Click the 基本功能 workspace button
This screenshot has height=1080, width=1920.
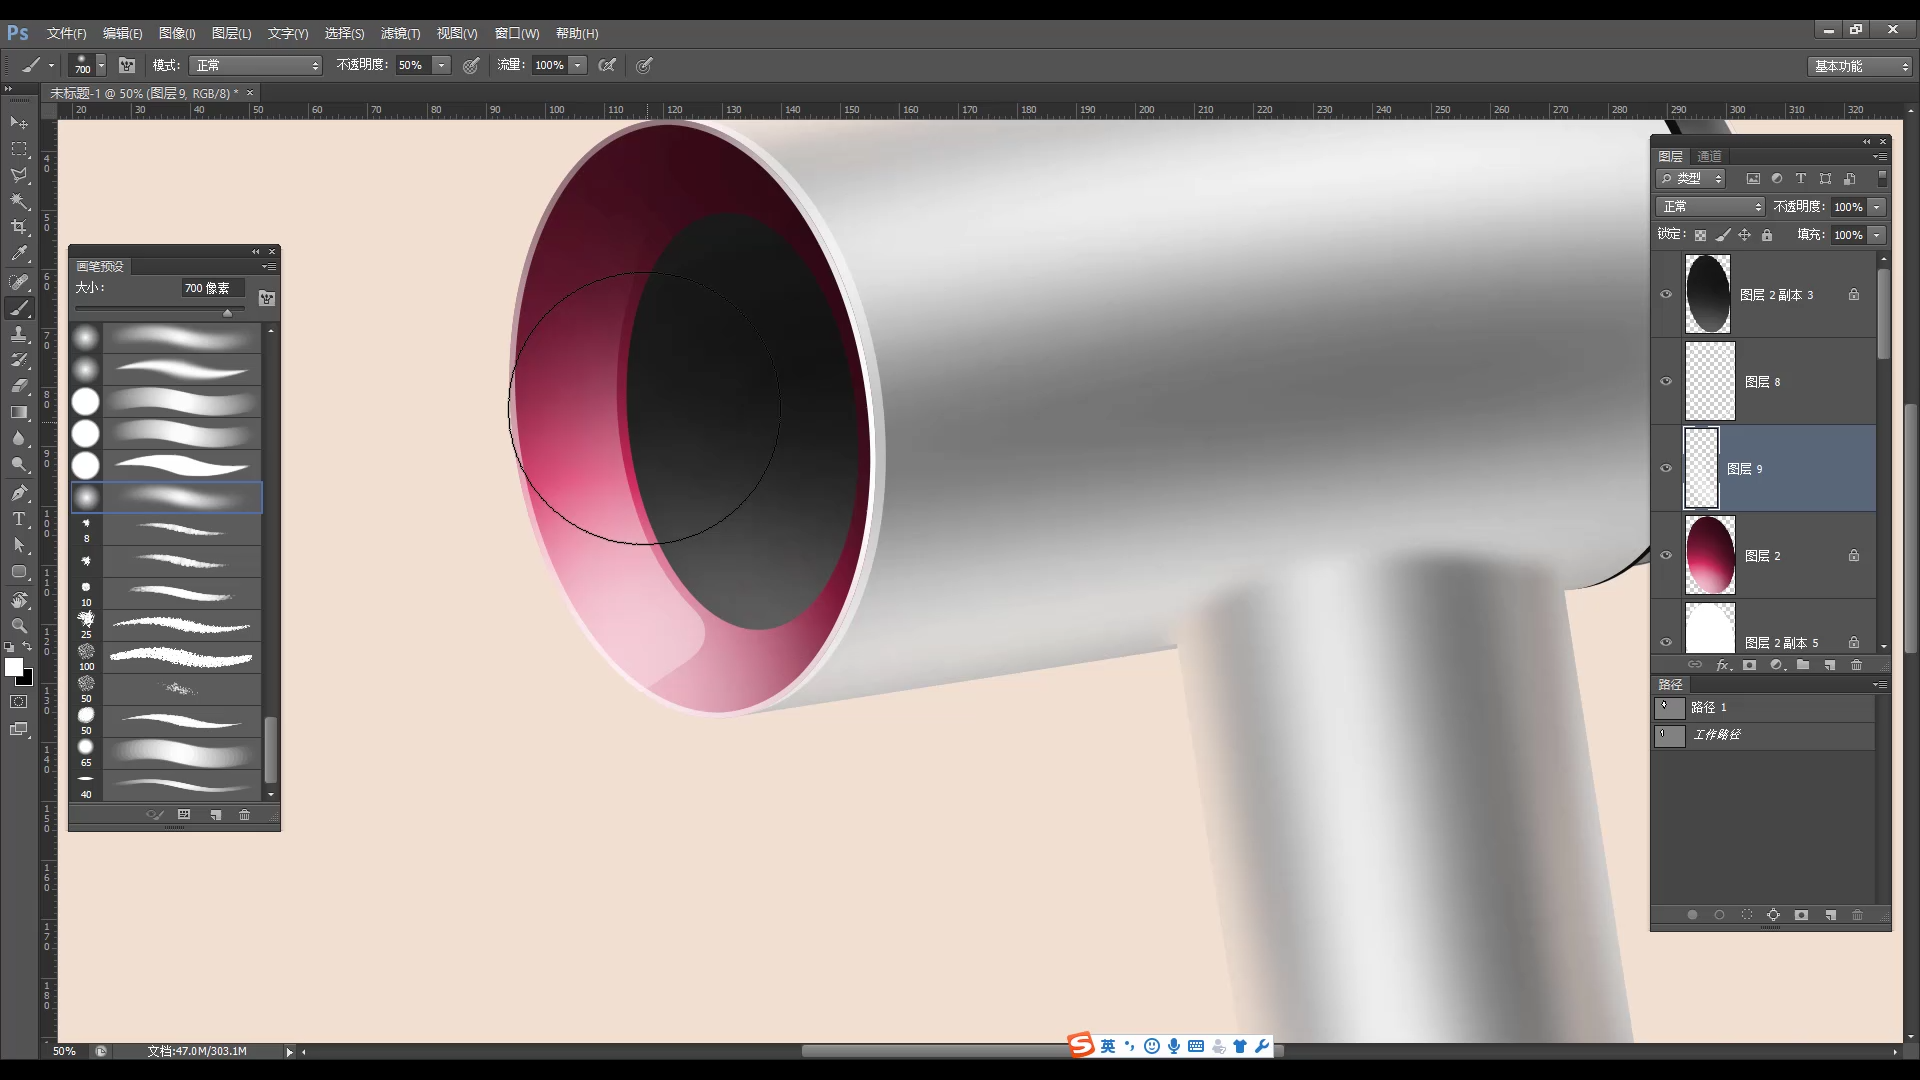1857,65
